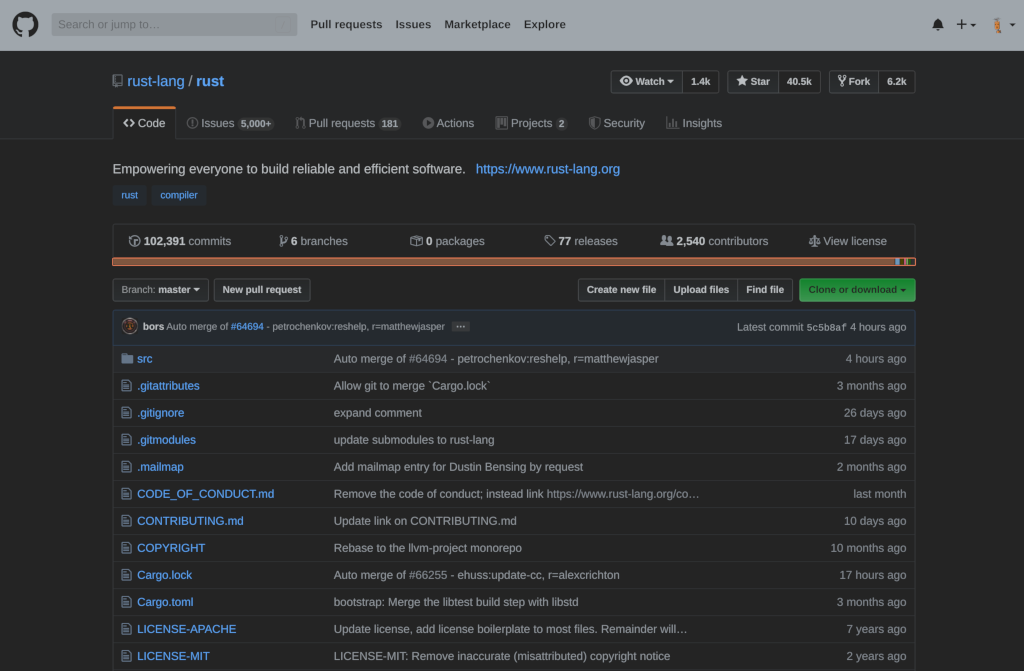The width and height of the screenshot is (1024, 671).
Task: Open the src folder
Action: tap(145, 359)
